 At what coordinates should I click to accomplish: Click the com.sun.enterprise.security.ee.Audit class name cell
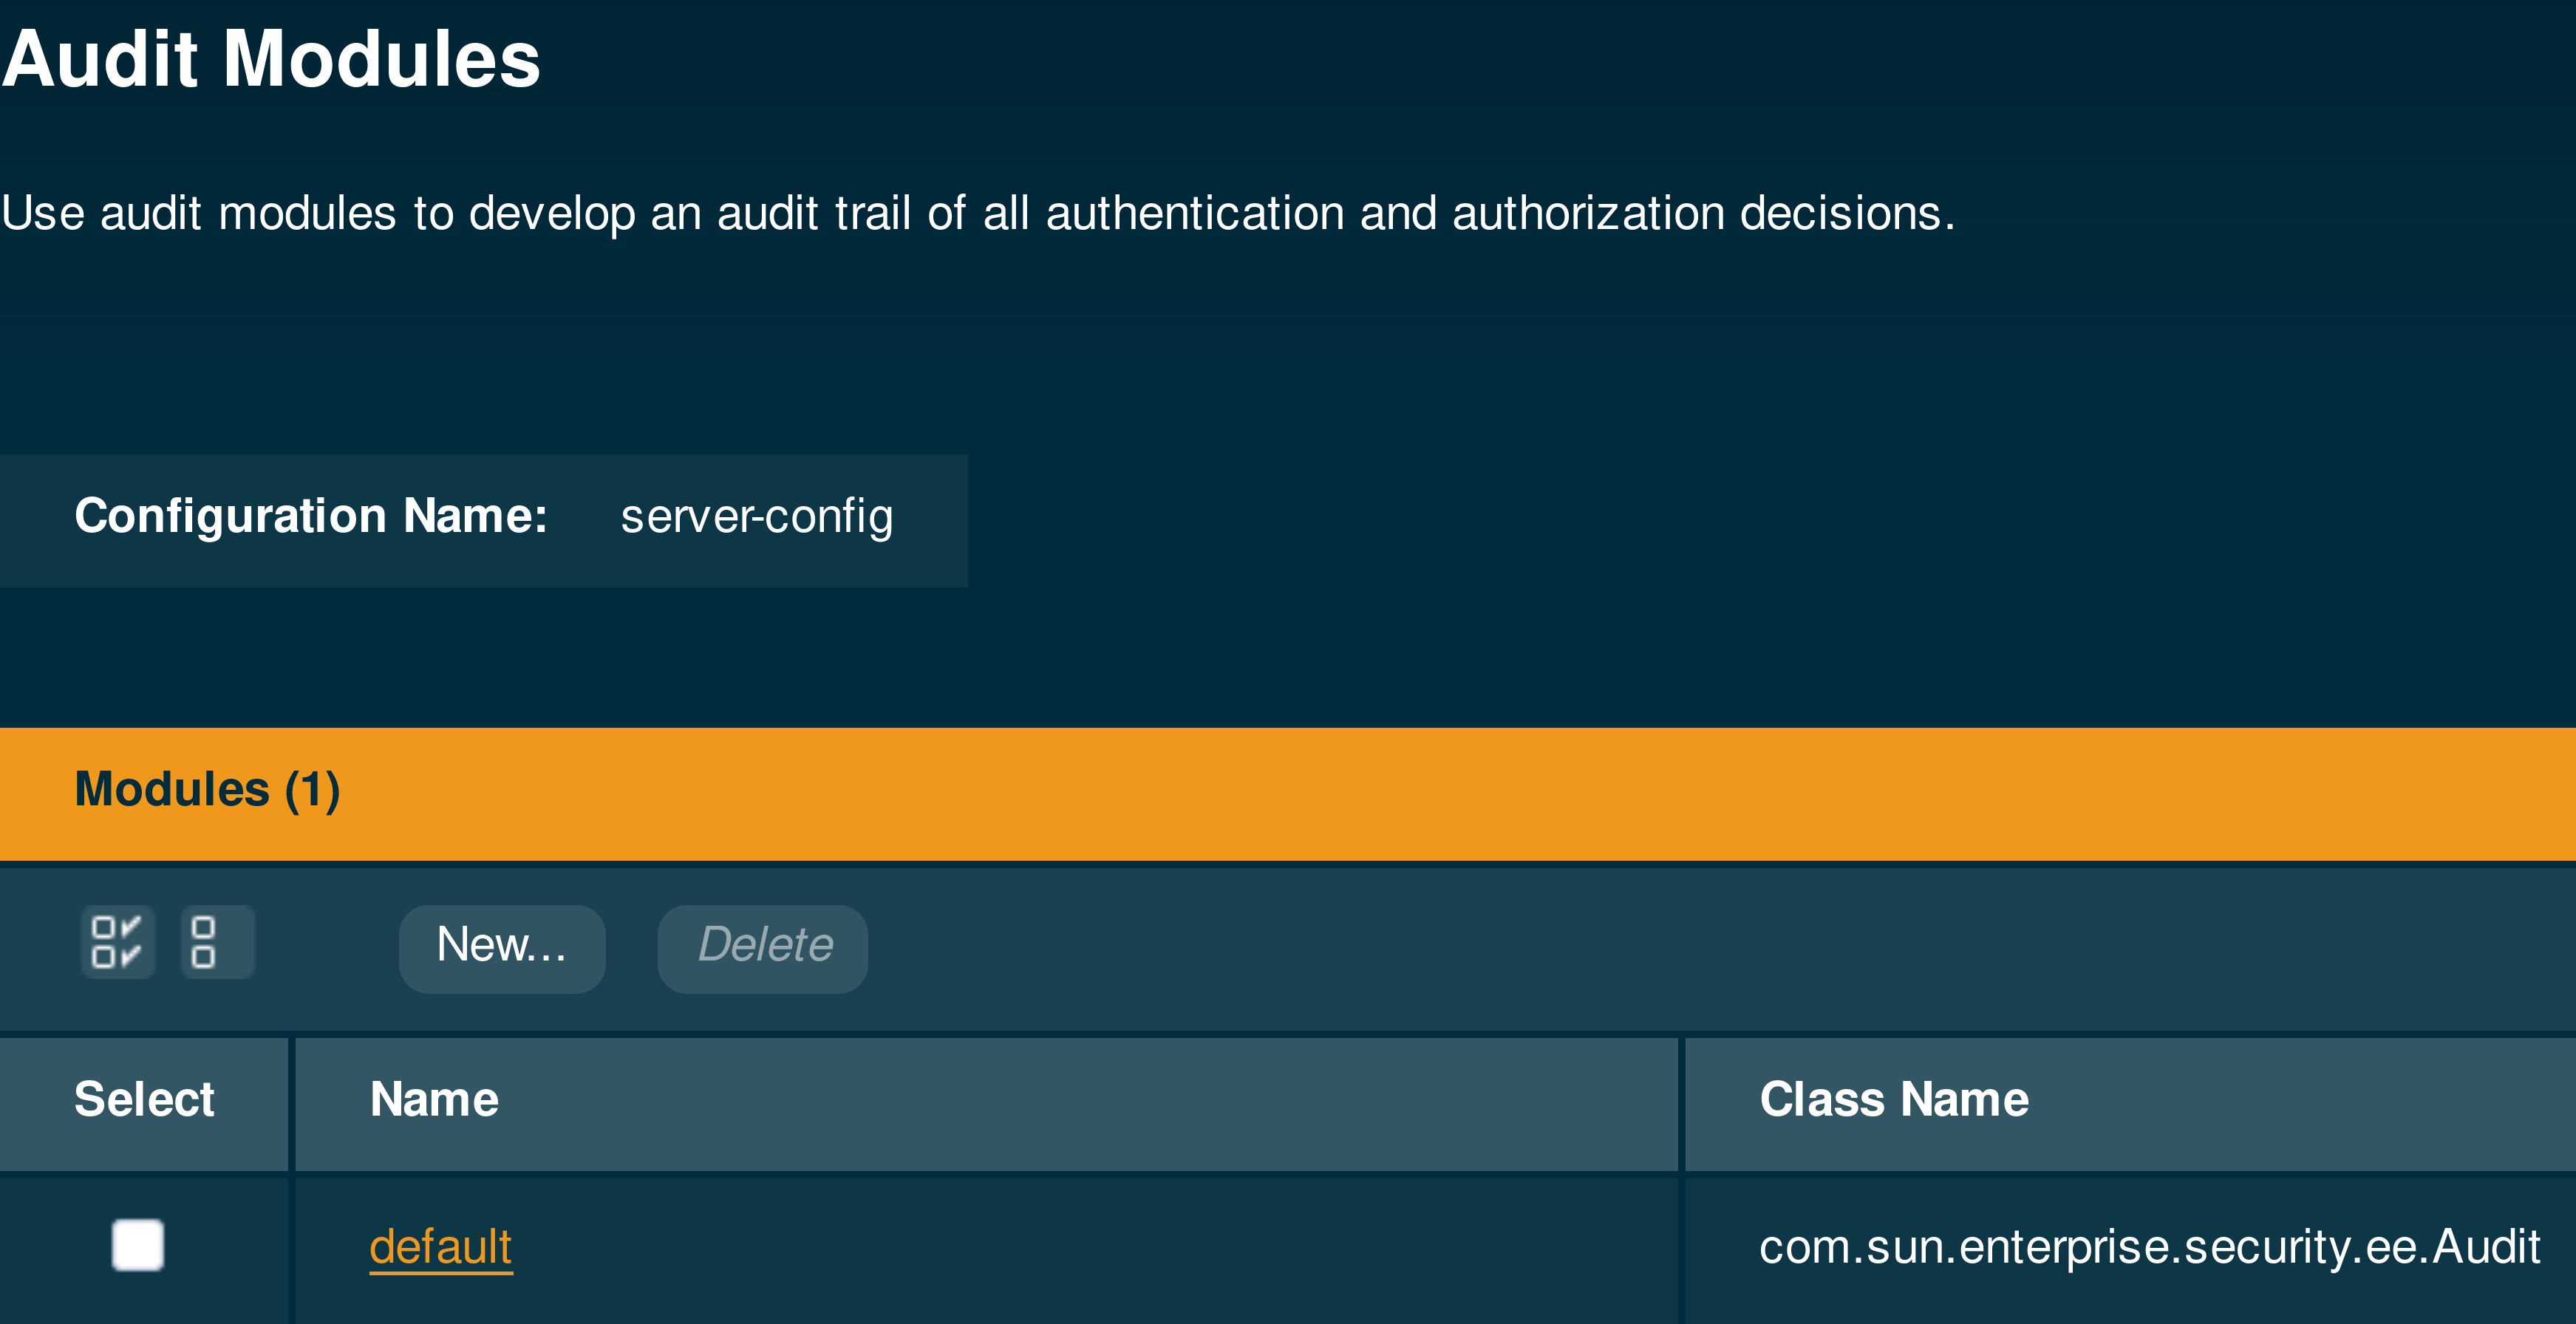tap(2148, 1247)
